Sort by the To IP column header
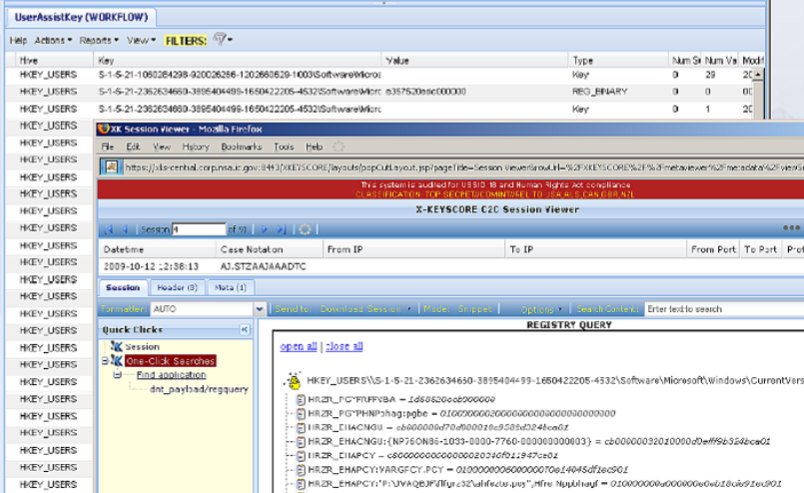This screenshot has width=804, height=493. pyautogui.click(x=595, y=249)
